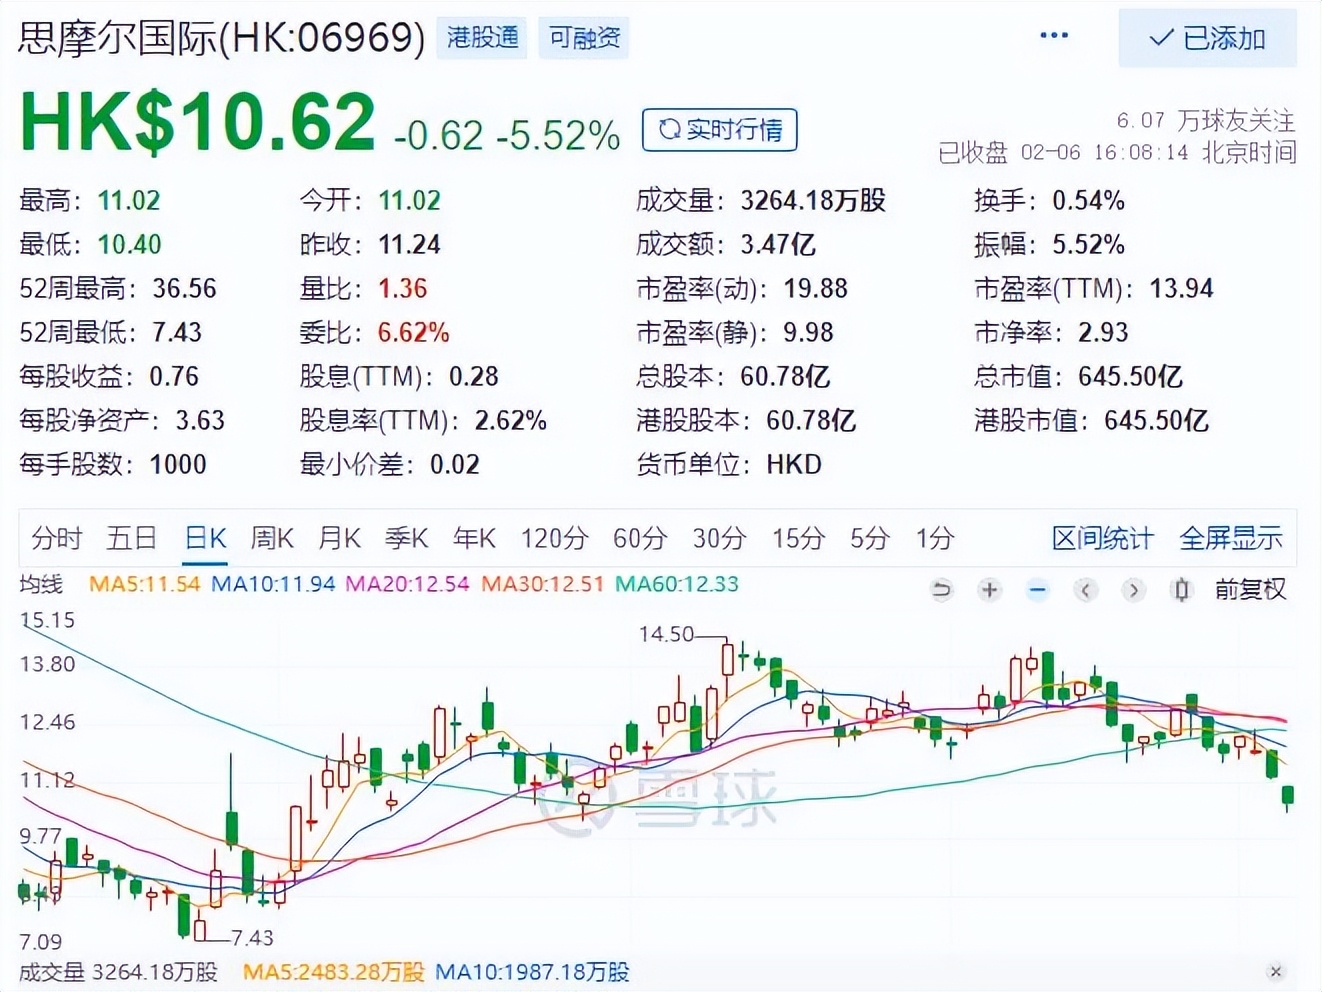
Task: Open the 前复权 adjustment dropdown
Action: pyautogui.click(x=1250, y=590)
